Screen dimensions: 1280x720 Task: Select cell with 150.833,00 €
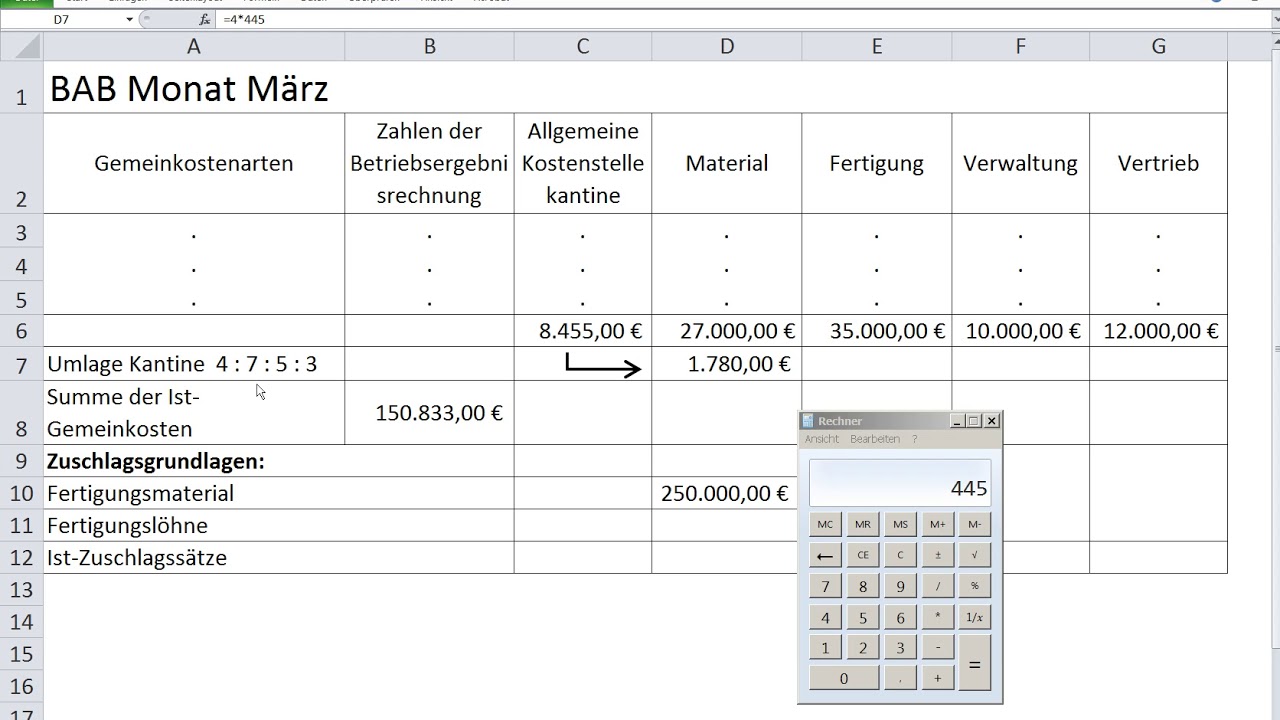429,412
